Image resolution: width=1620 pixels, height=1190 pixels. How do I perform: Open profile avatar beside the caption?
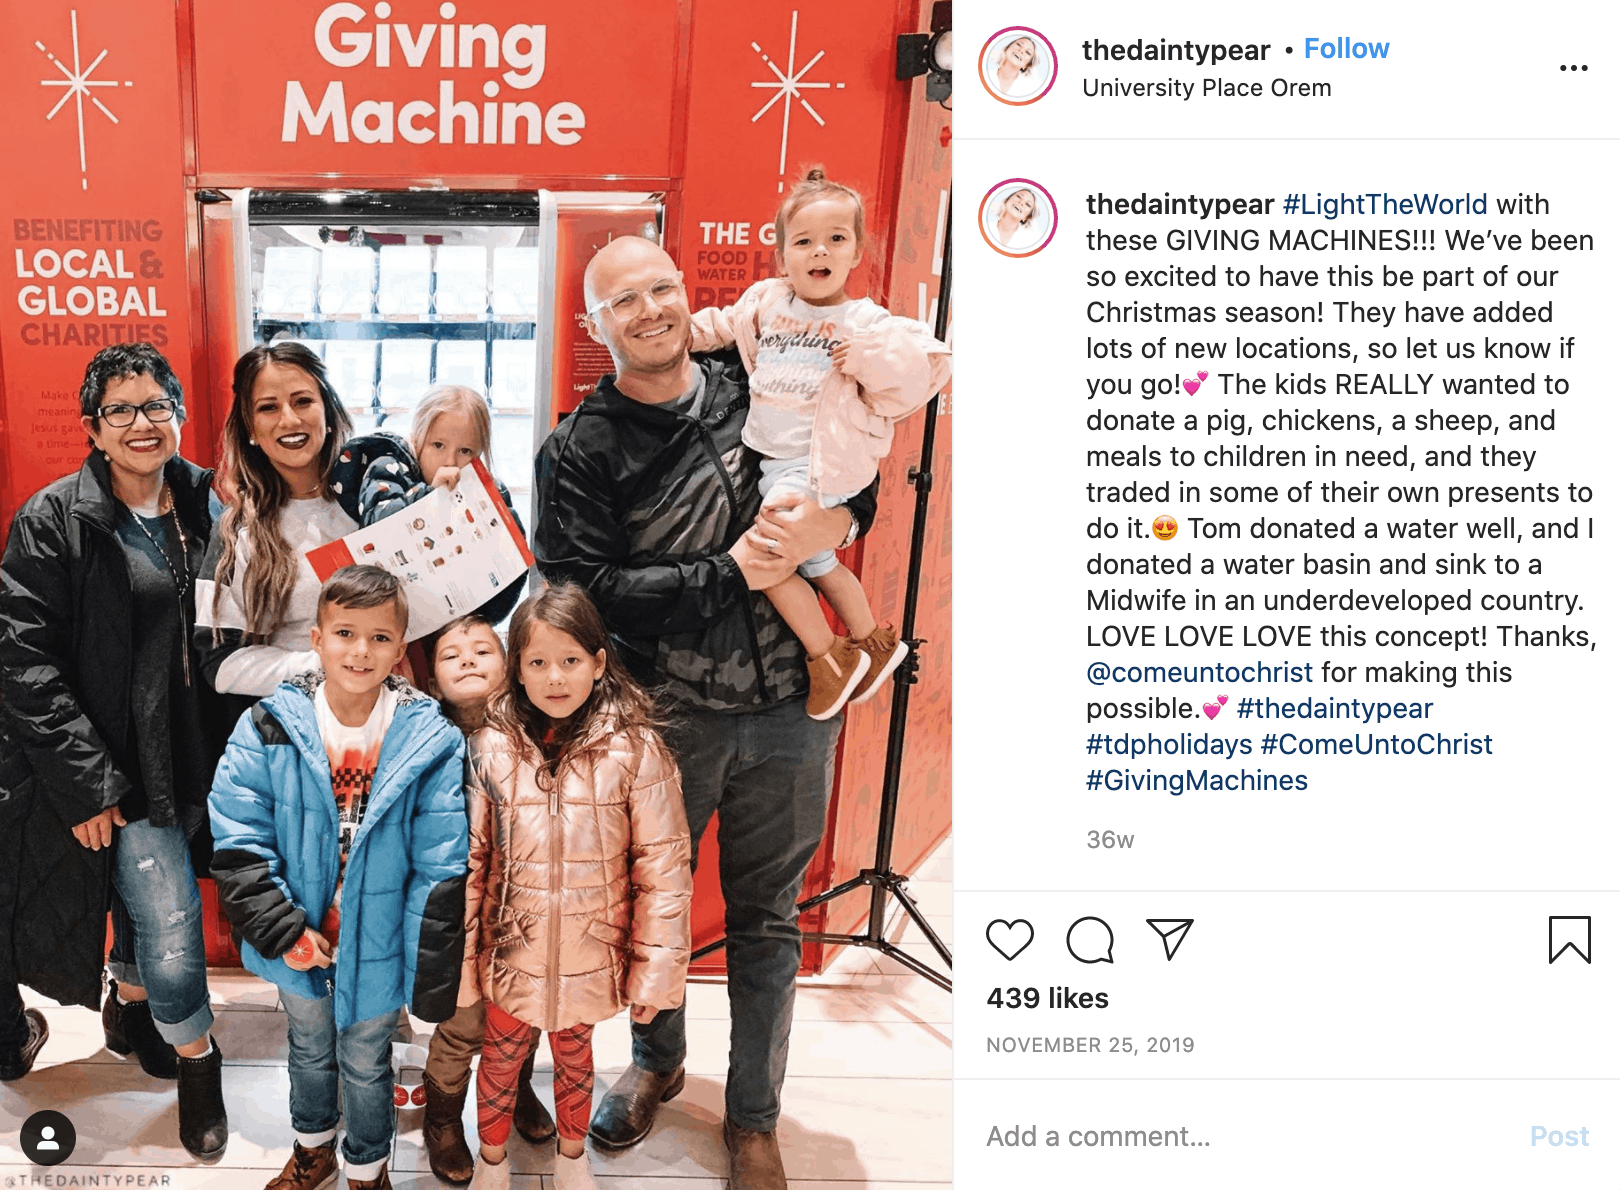(x=1018, y=218)
